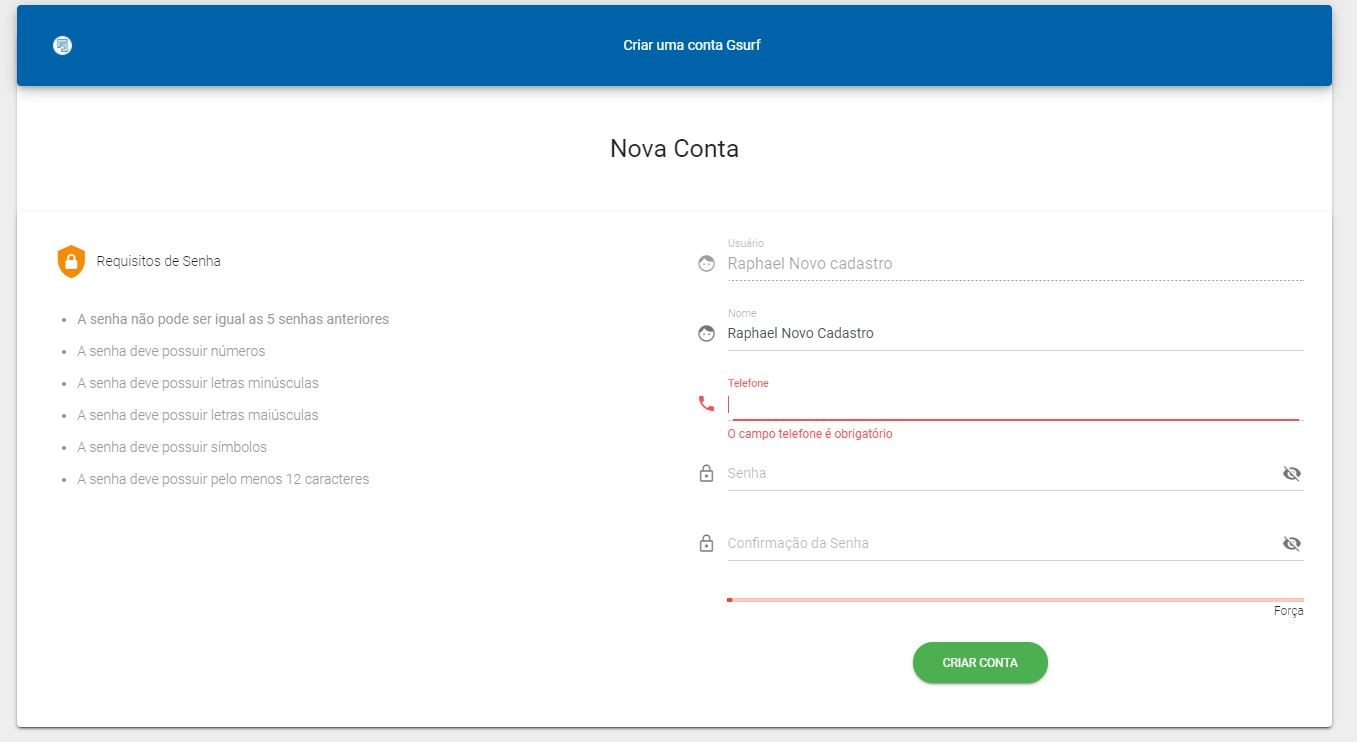Click the password strength bar
Screen dimensions: 1357x742
point(1014,599)
